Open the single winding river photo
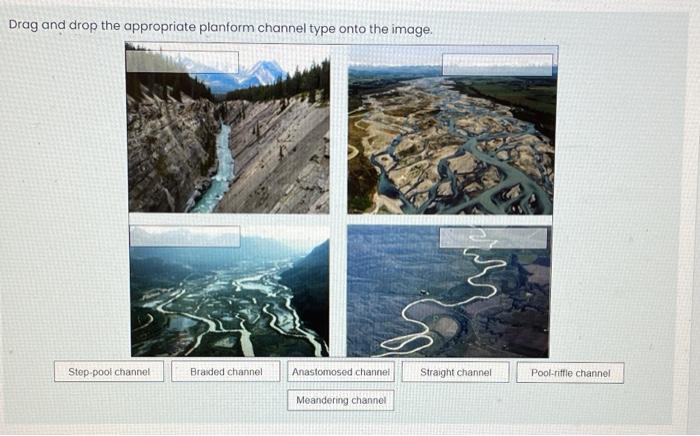This screenshot has height=436, width=700. coord(448,291)
